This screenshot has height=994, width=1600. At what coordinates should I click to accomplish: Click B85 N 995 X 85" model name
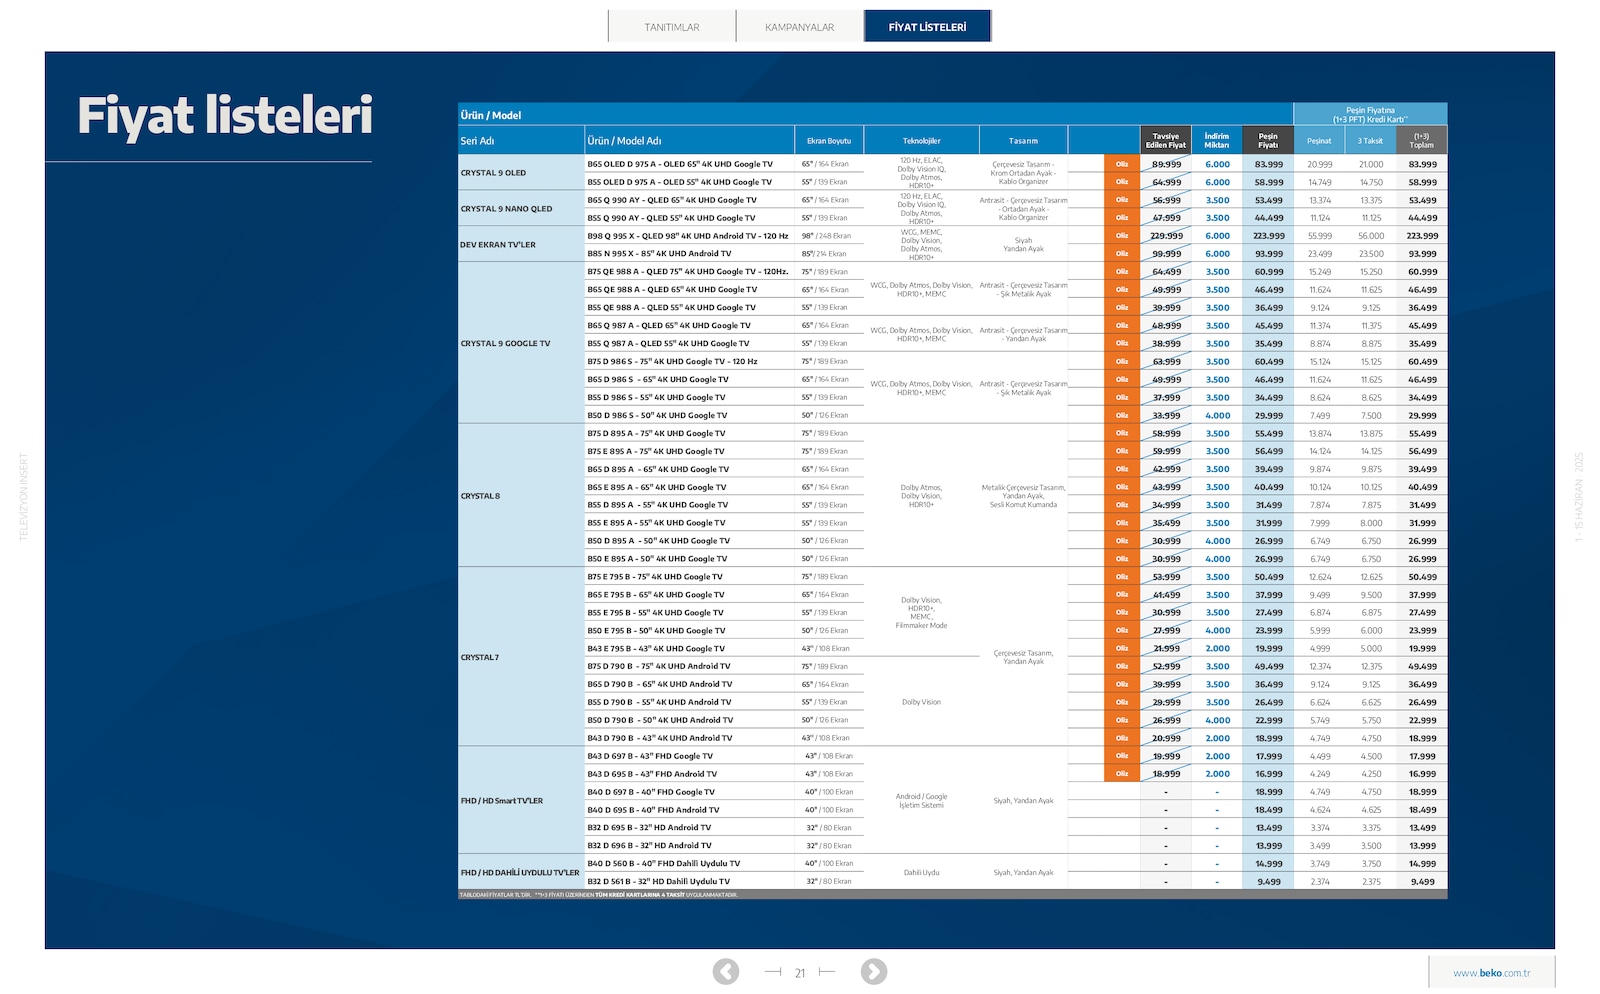click(x=659, y=254)
